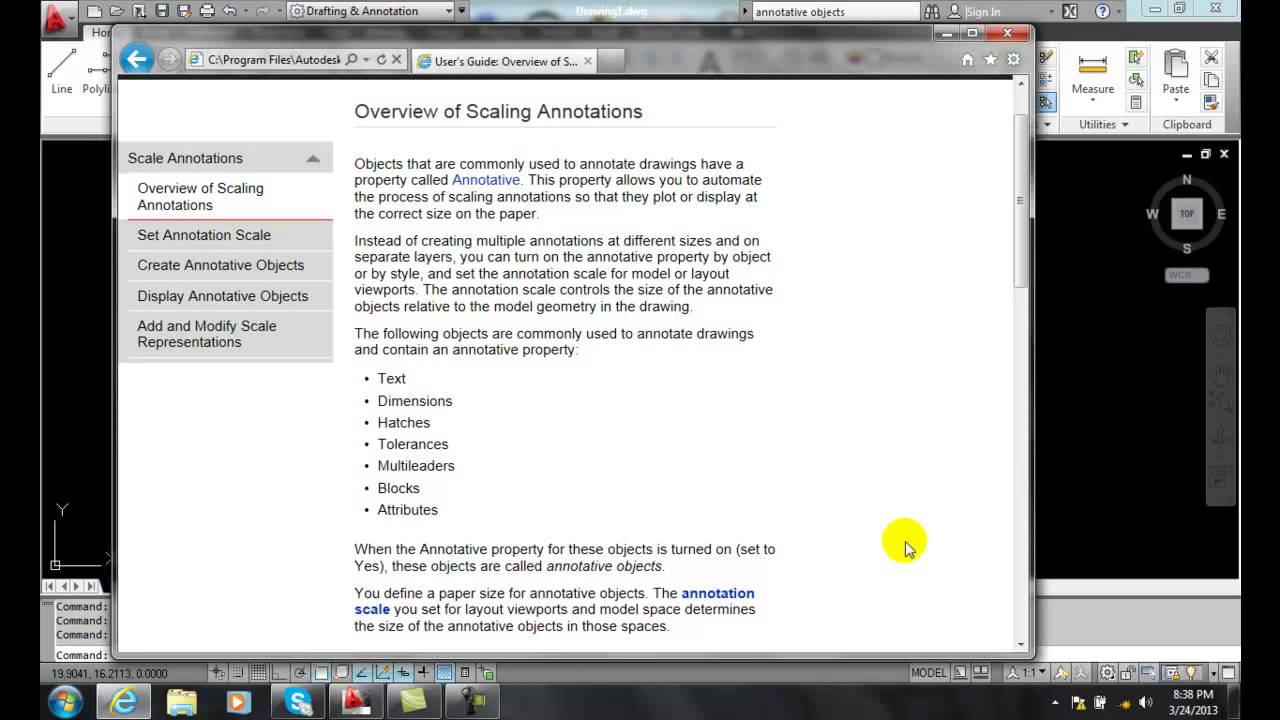Click the Favorites star icon
Screen dimensions: 1280x720
coord(990,60)
